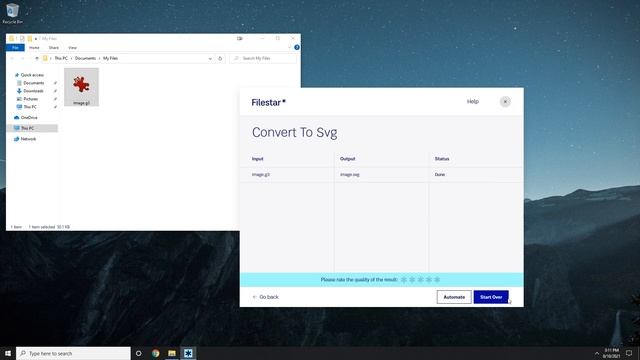This screenshot has width=640, height=360.
Task: Rate the result four stars
Action: [x=429, y=280]
